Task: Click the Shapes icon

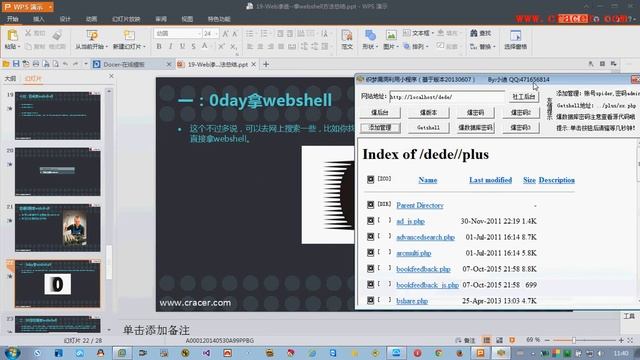Action: [x=370, y=35]
